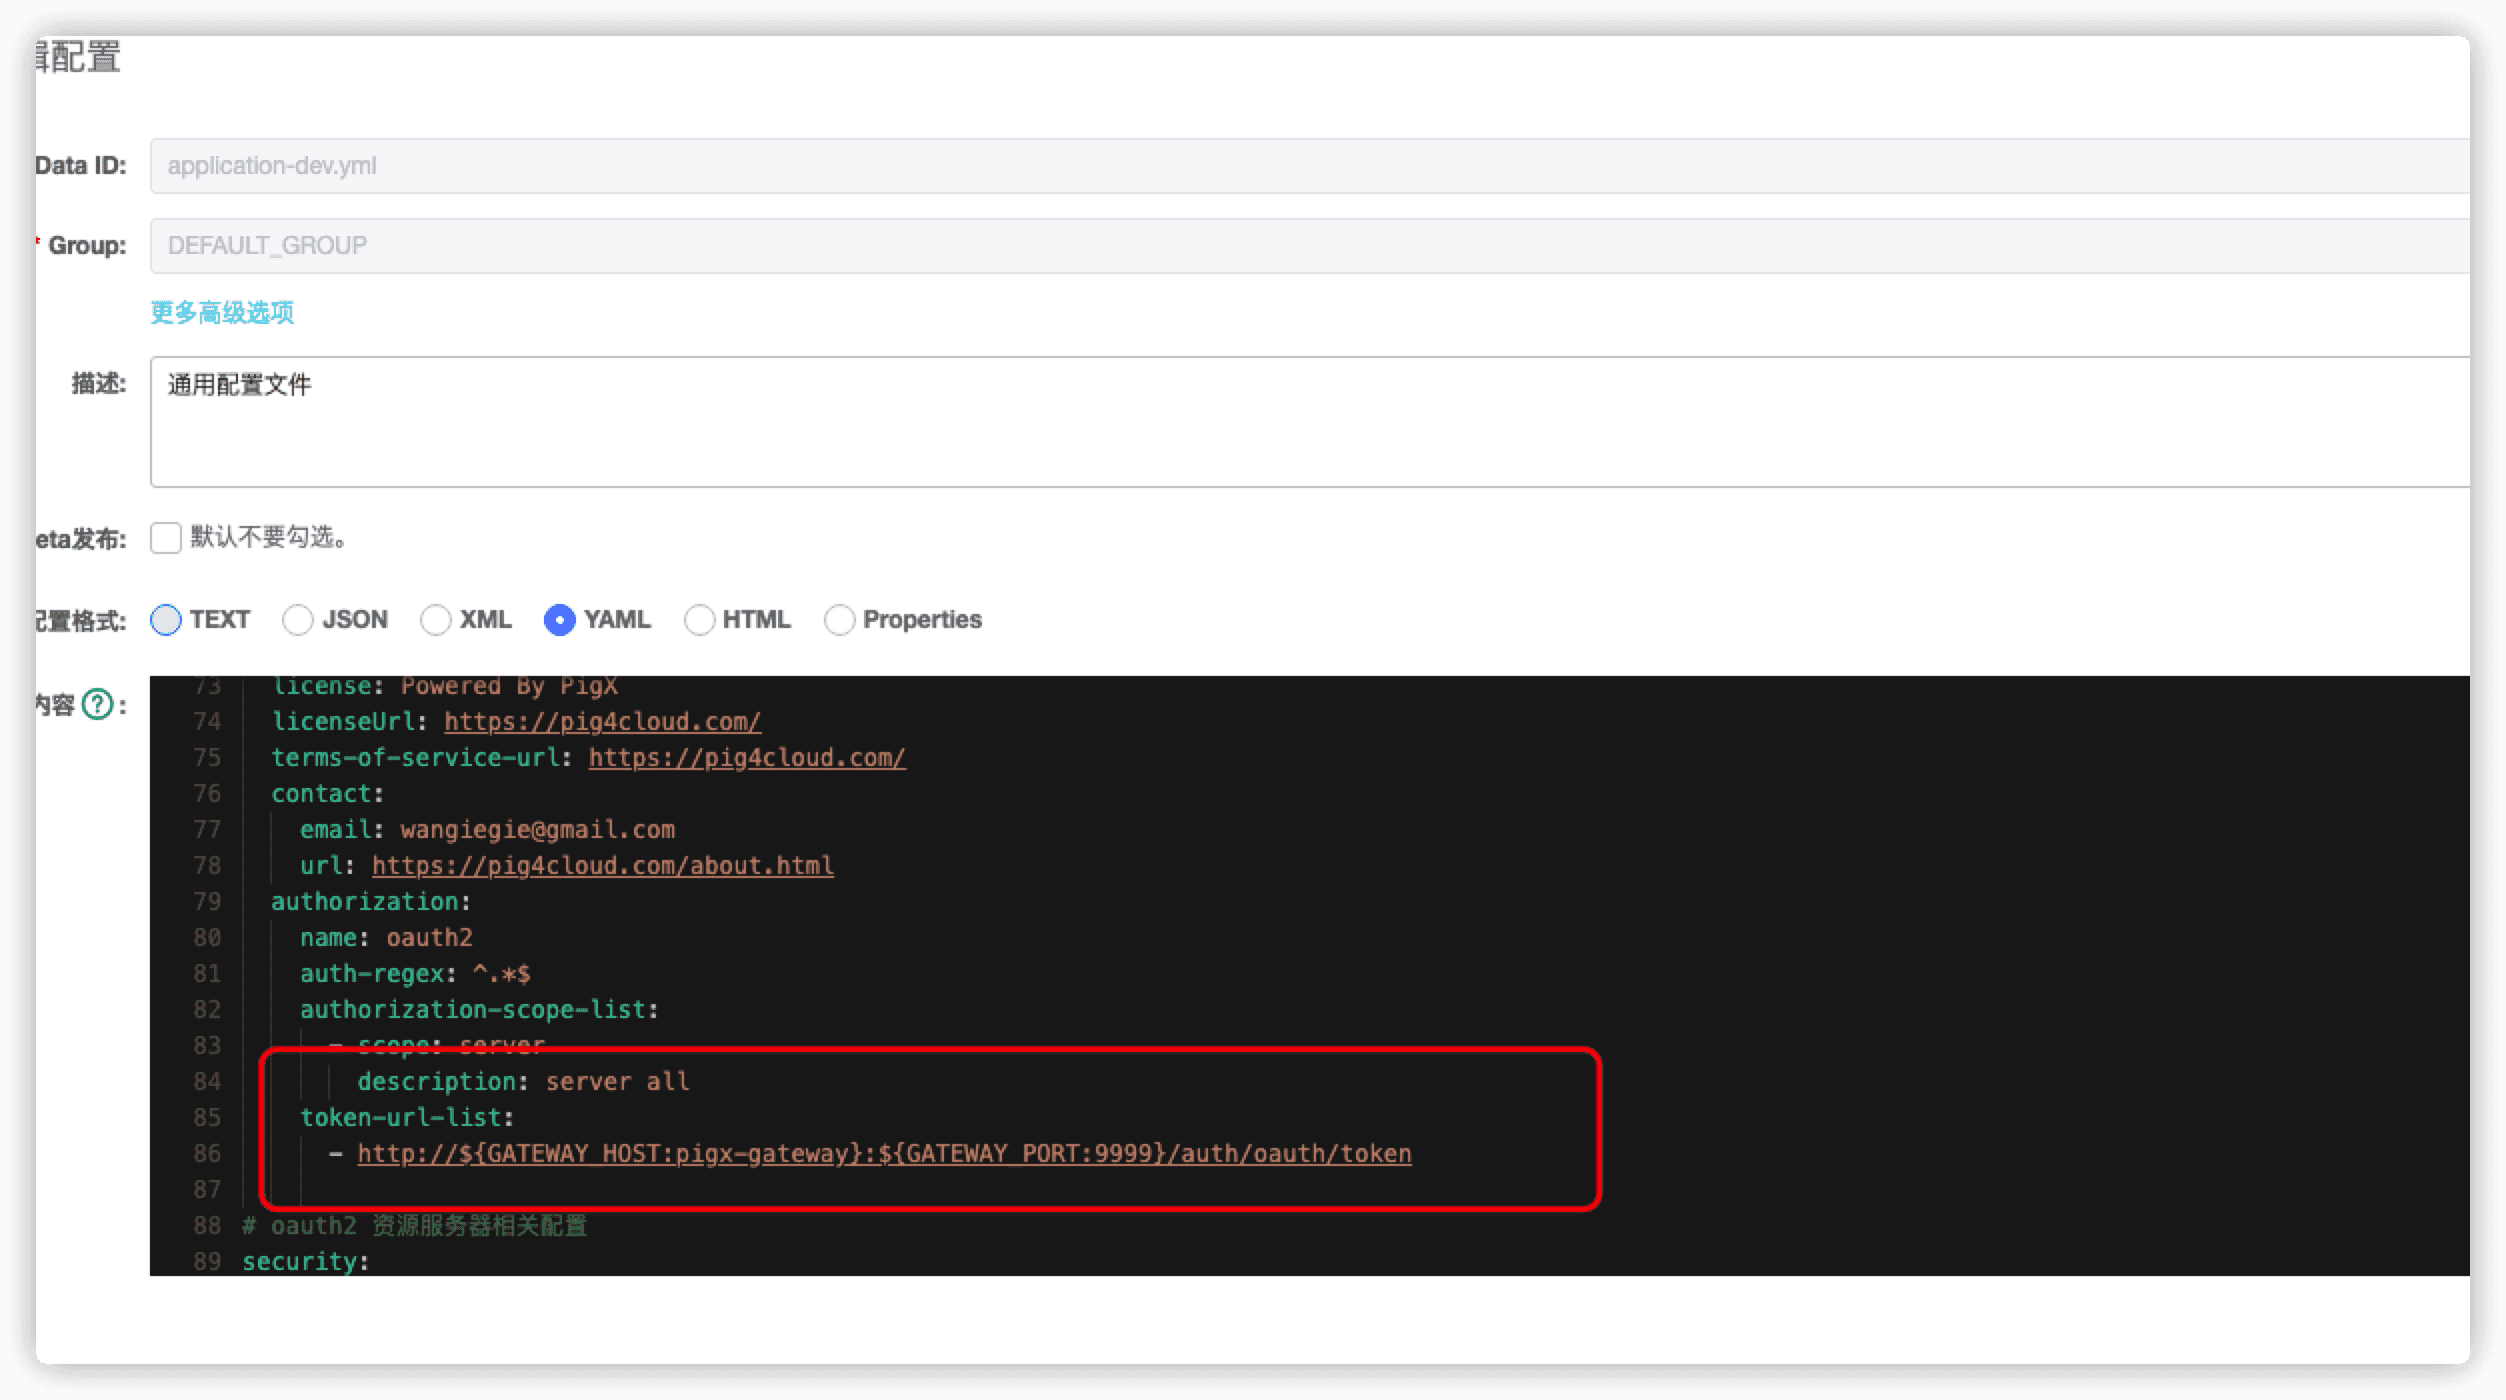Check the Beta publish checkbox
The width and height of the screenshot is (2506, 1400).
[166, 538]
